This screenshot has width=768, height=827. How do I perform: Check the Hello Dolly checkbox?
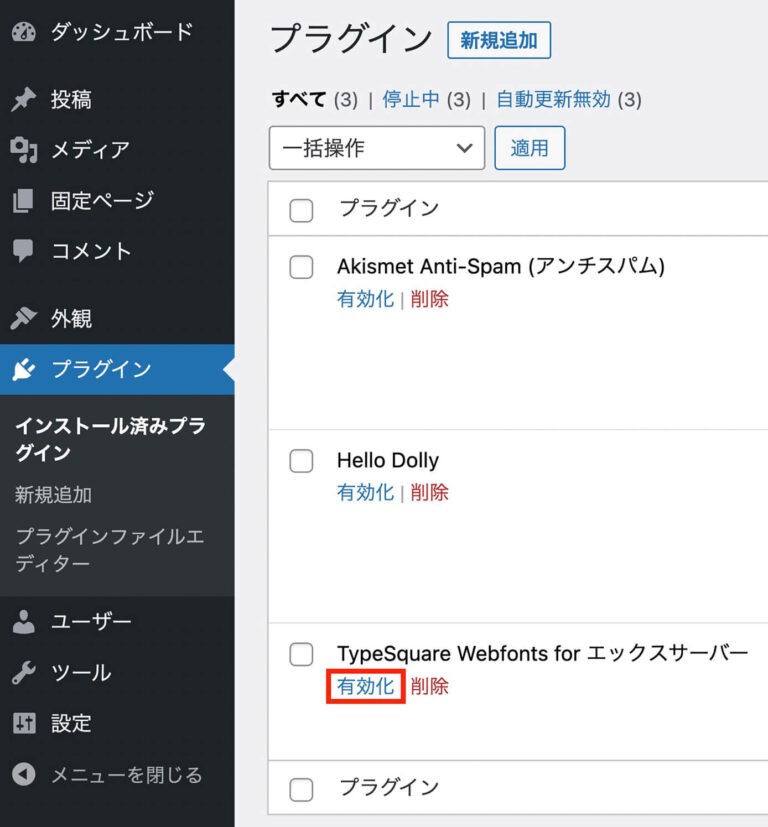pos(300,461)
